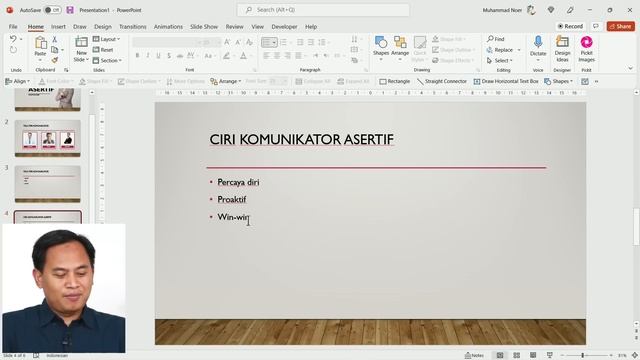Fit slide to current window icon
This screenshot has height=360, width=640.
tap(635, 356)
